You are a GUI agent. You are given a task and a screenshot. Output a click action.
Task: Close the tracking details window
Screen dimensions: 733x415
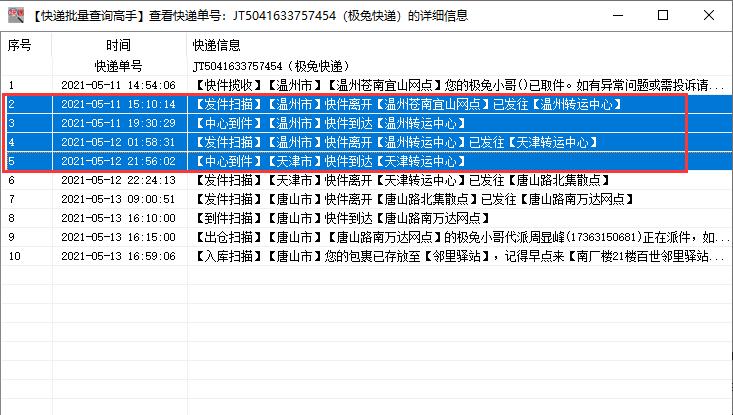coord(709,15)
